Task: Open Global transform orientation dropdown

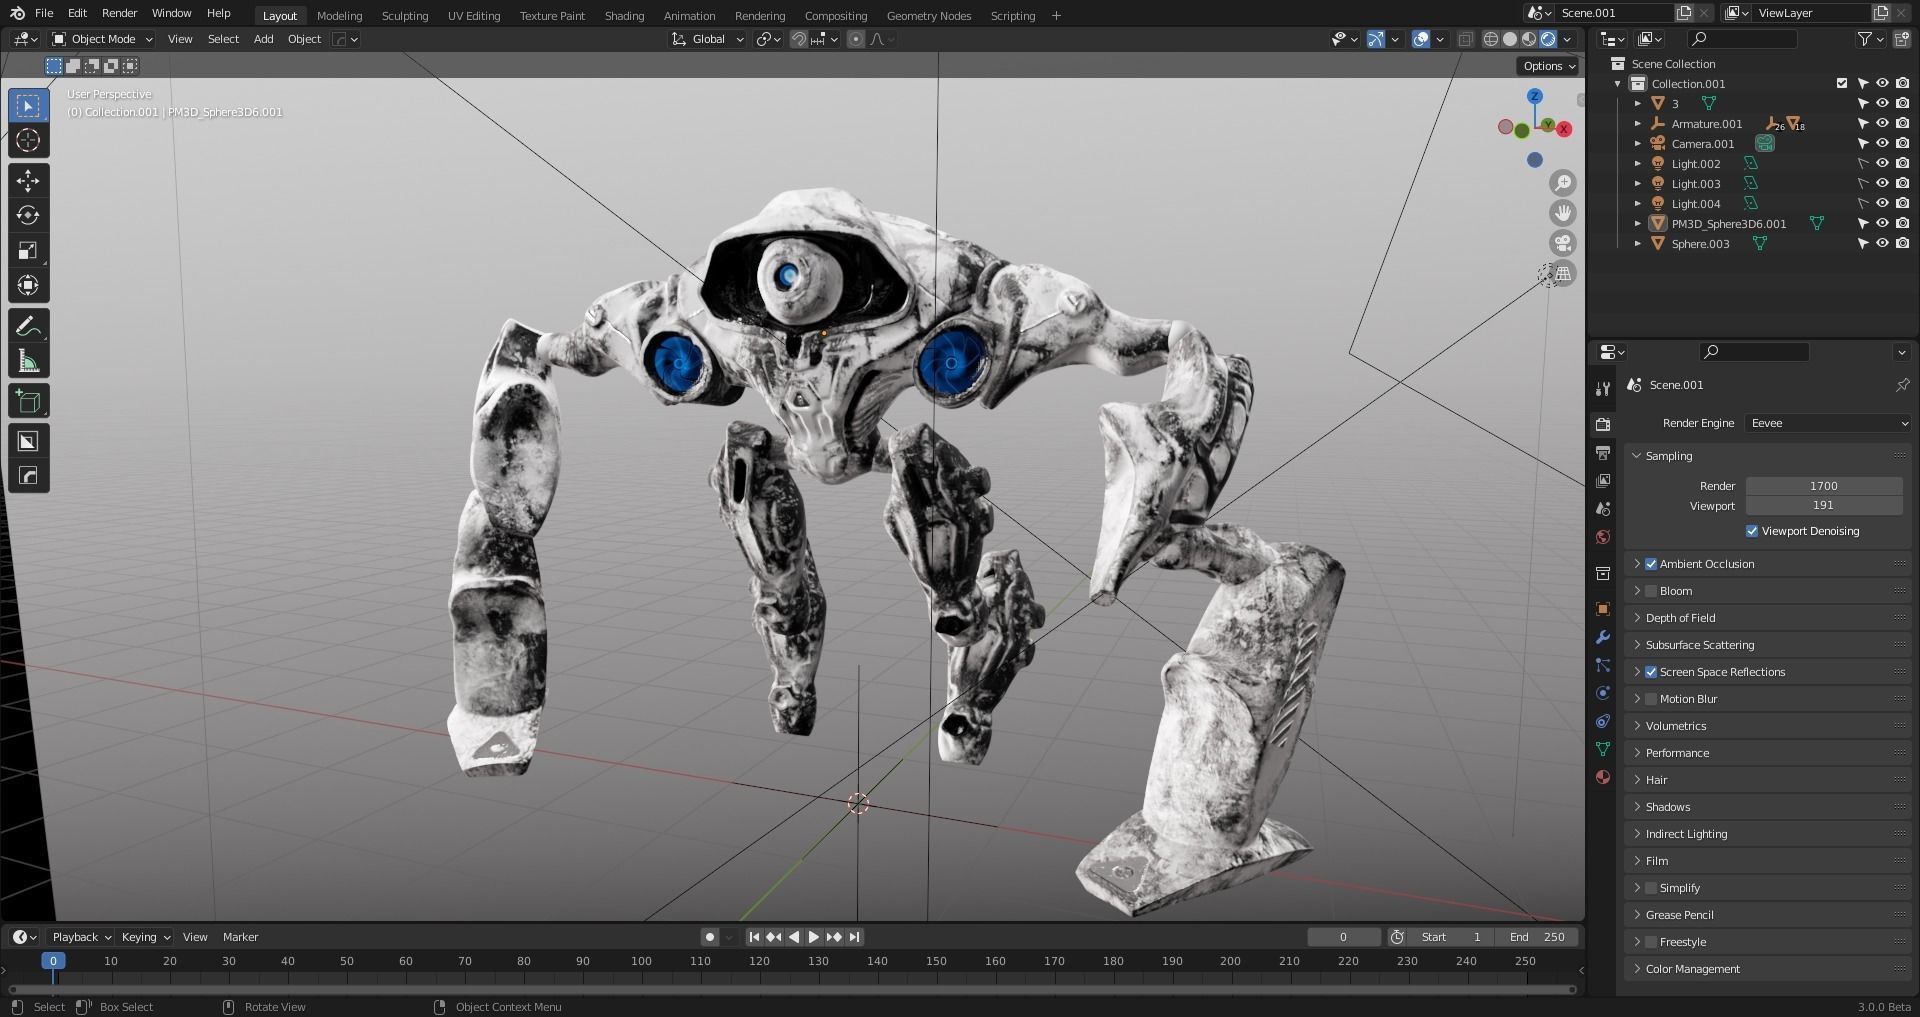Action: click(708, 39)
